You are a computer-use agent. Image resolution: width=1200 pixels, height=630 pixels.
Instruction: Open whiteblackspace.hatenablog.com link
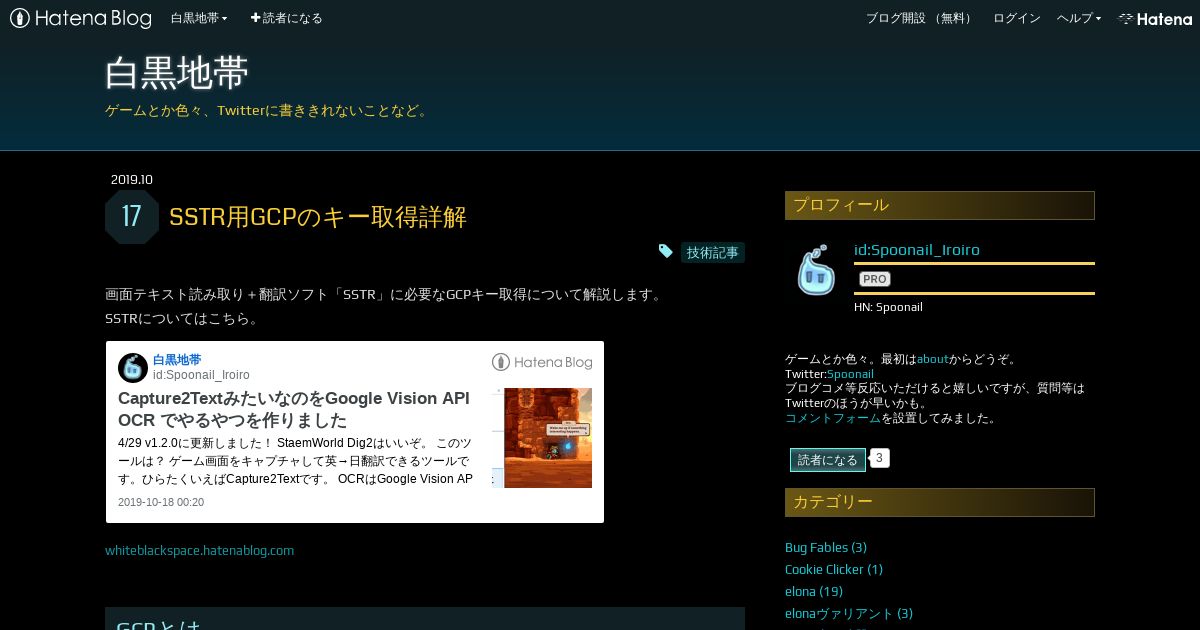tap(200, 550)
